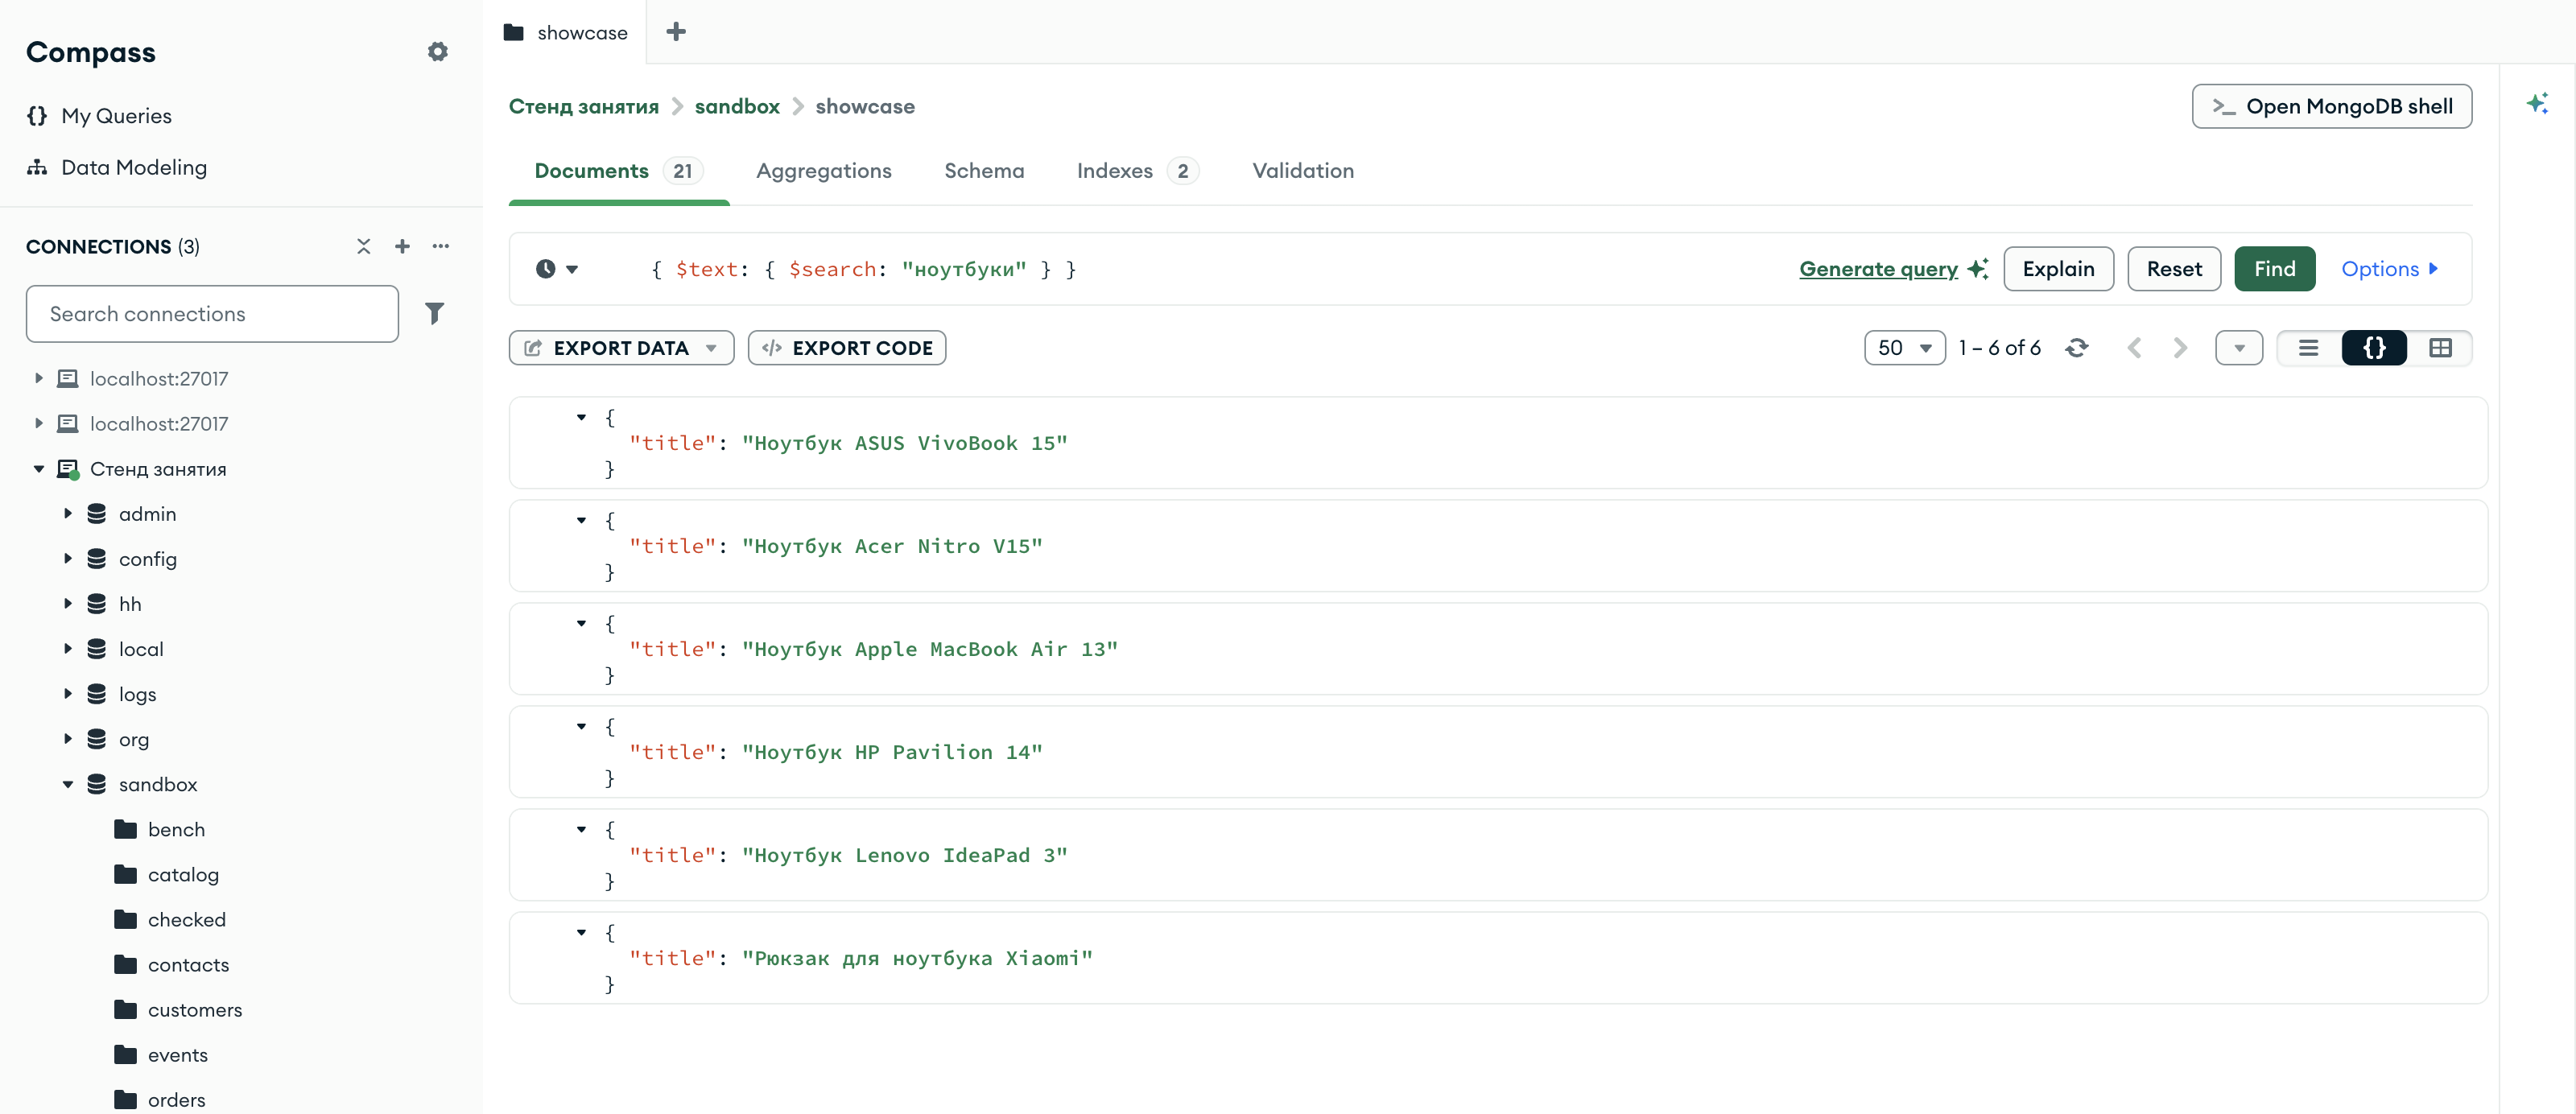
Task: Expand second localhost:27017 connection
Action: (38, 424)
